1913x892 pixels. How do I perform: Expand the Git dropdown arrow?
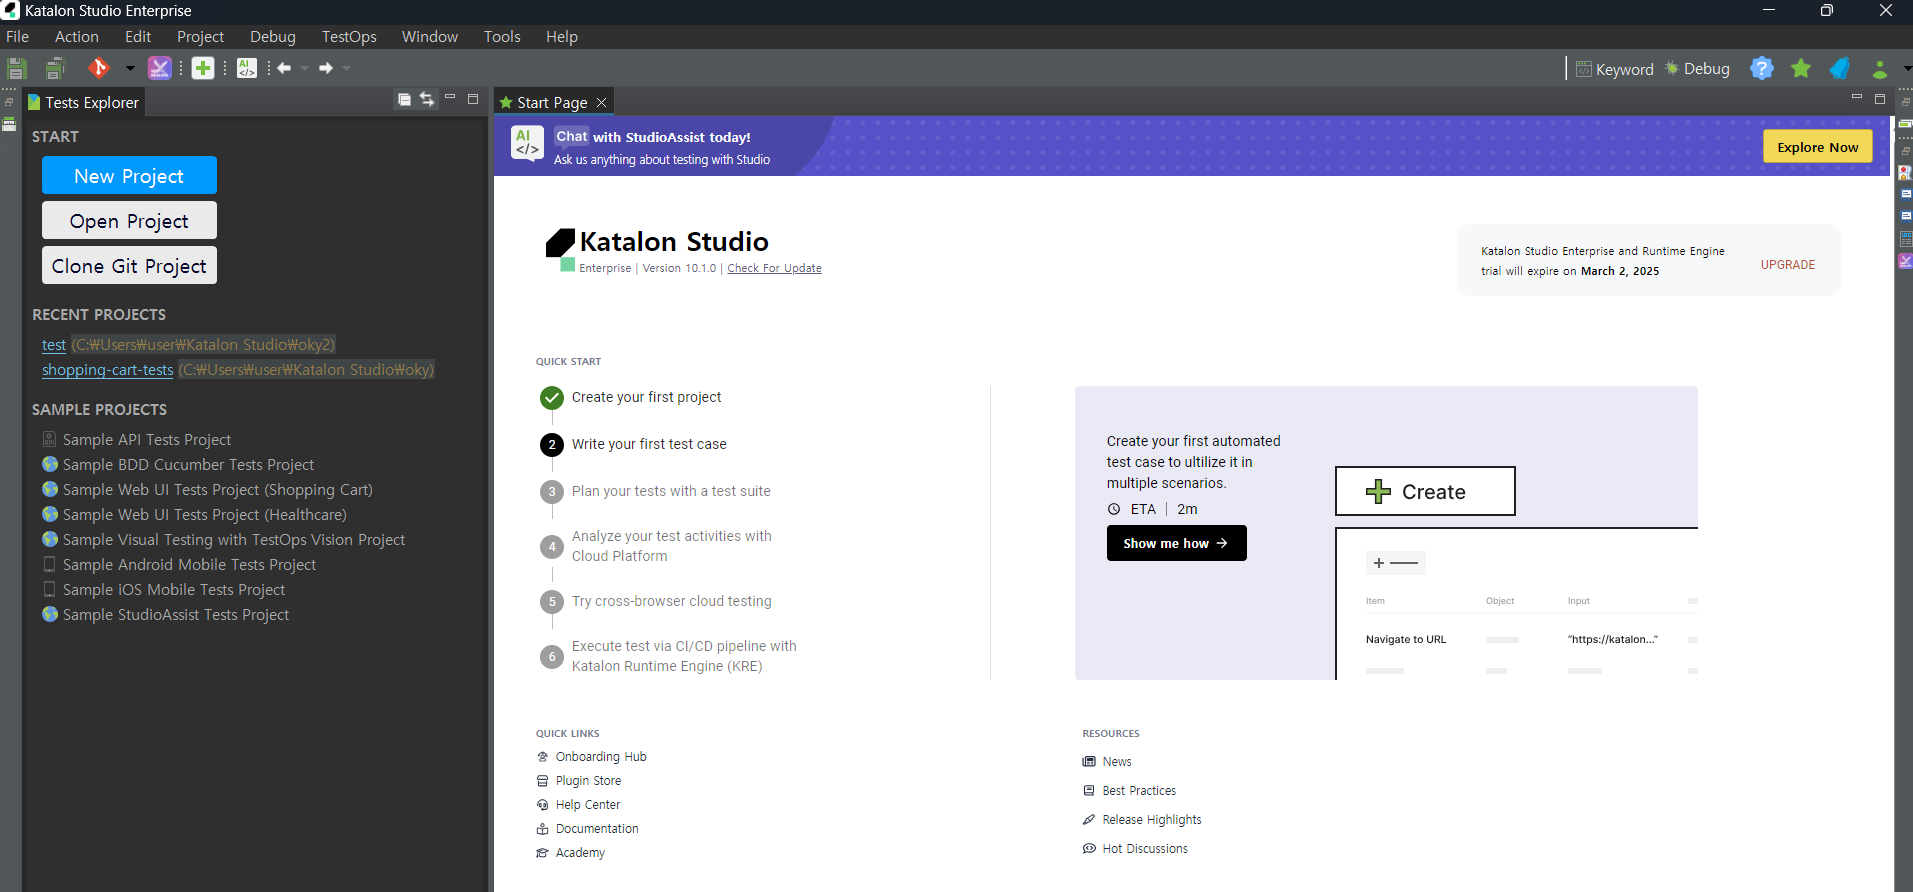point(130,68)
